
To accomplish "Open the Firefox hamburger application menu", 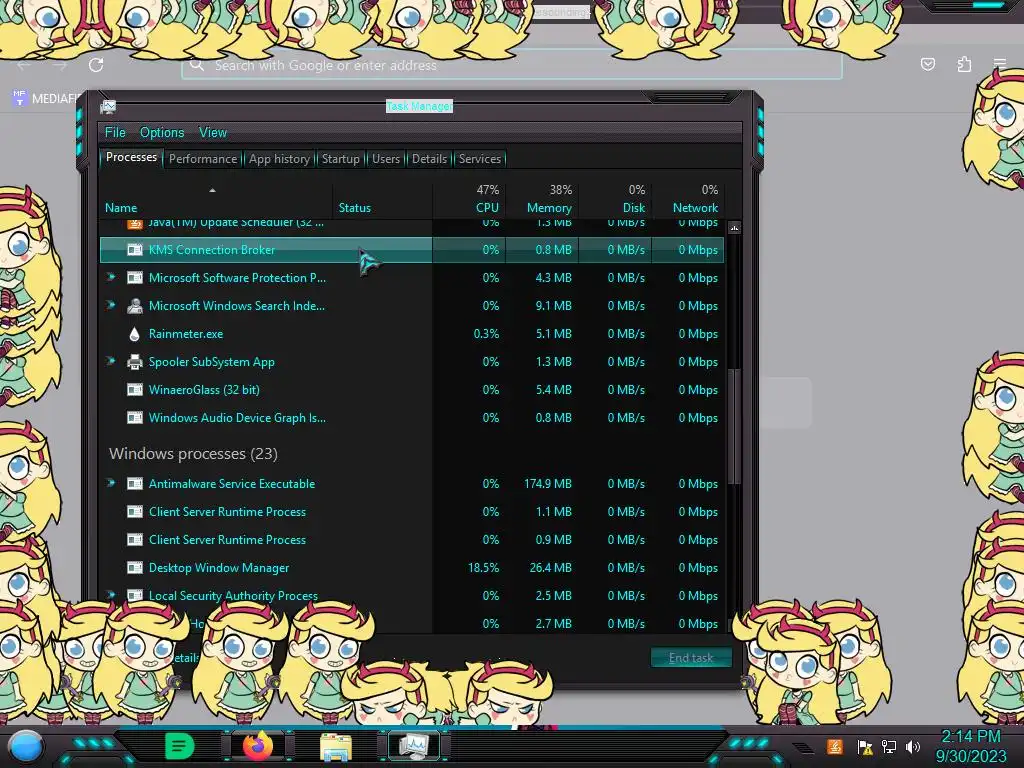I will (1000, 64).
